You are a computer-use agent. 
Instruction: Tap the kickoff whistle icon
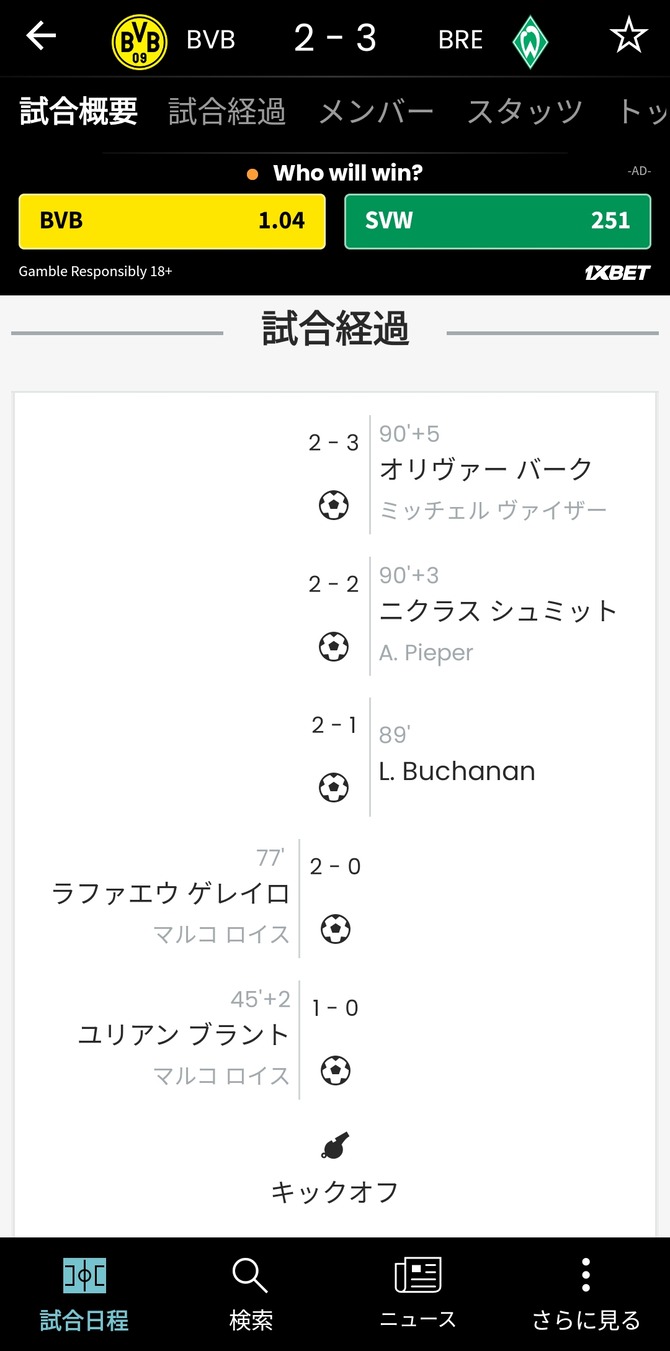pyautogui.click(x=335, y=1146)
